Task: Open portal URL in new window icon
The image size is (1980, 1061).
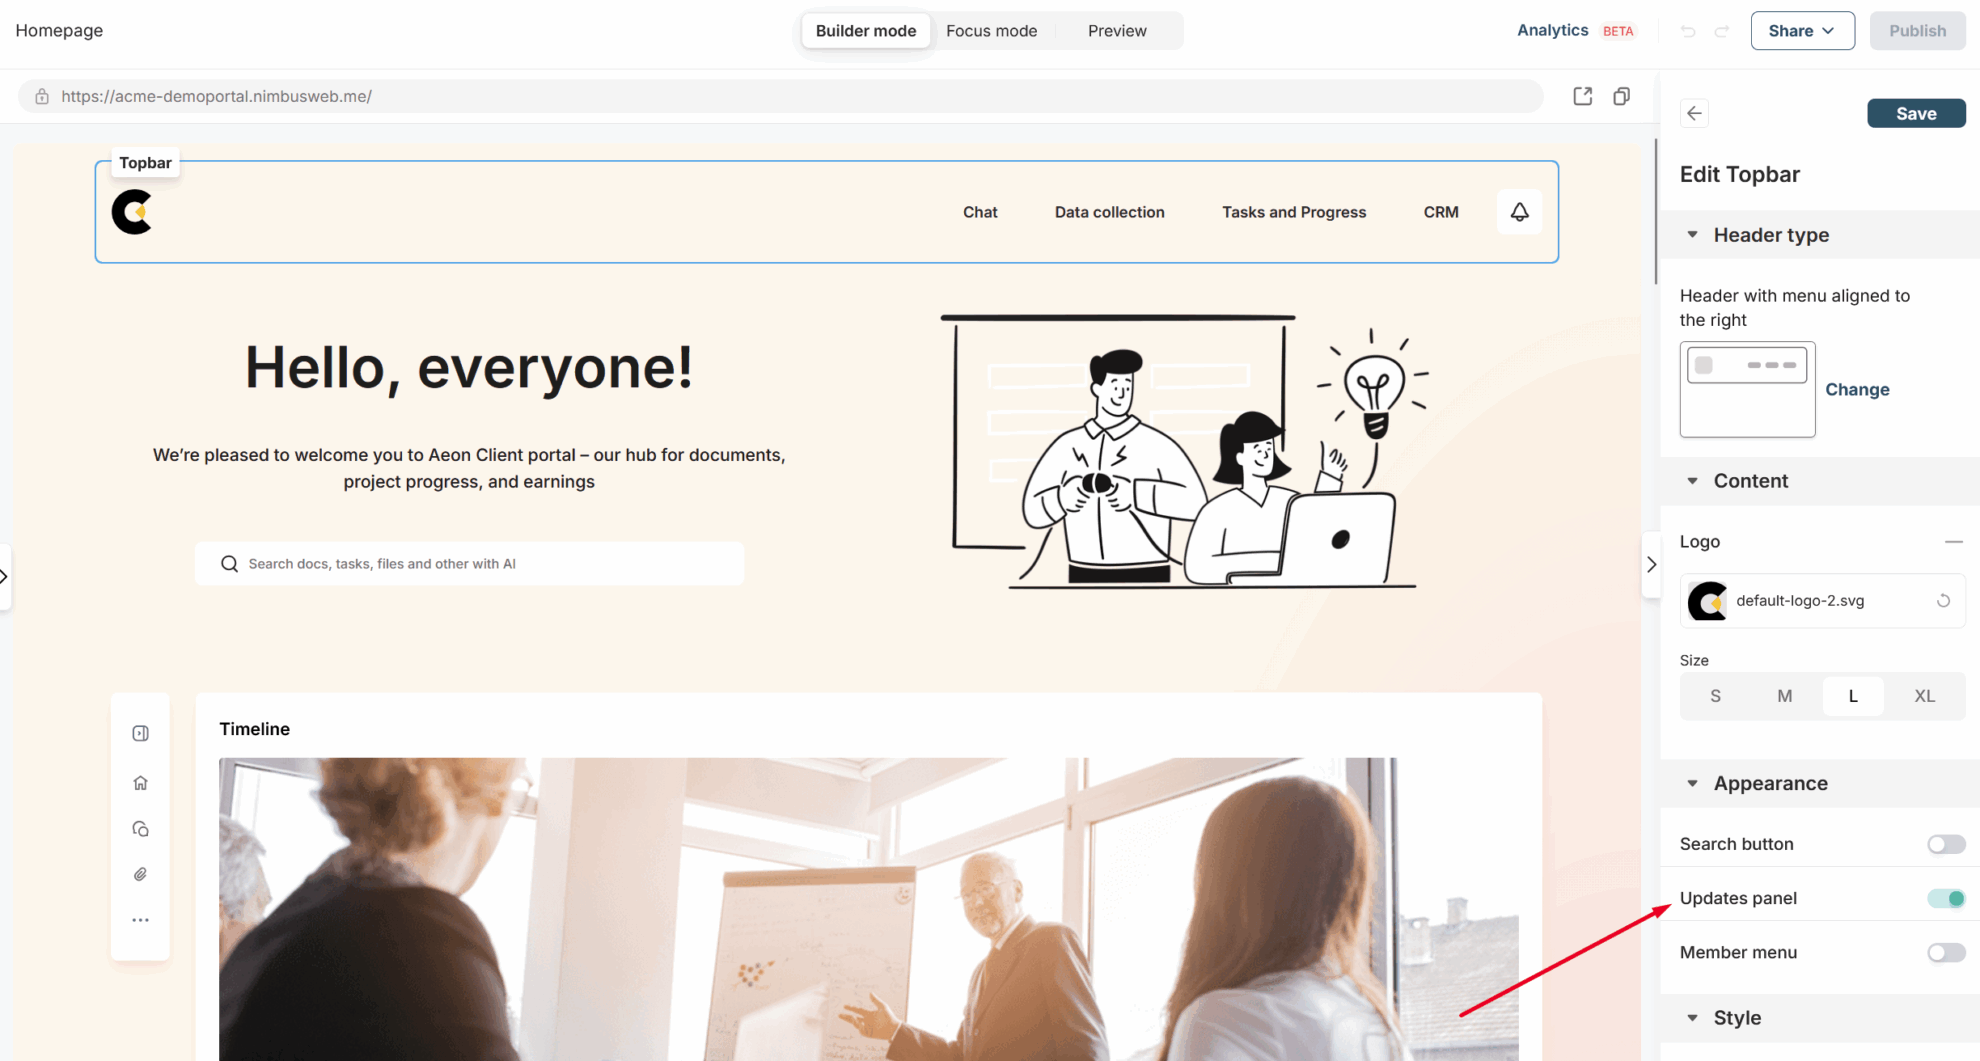Action: 1582,96
